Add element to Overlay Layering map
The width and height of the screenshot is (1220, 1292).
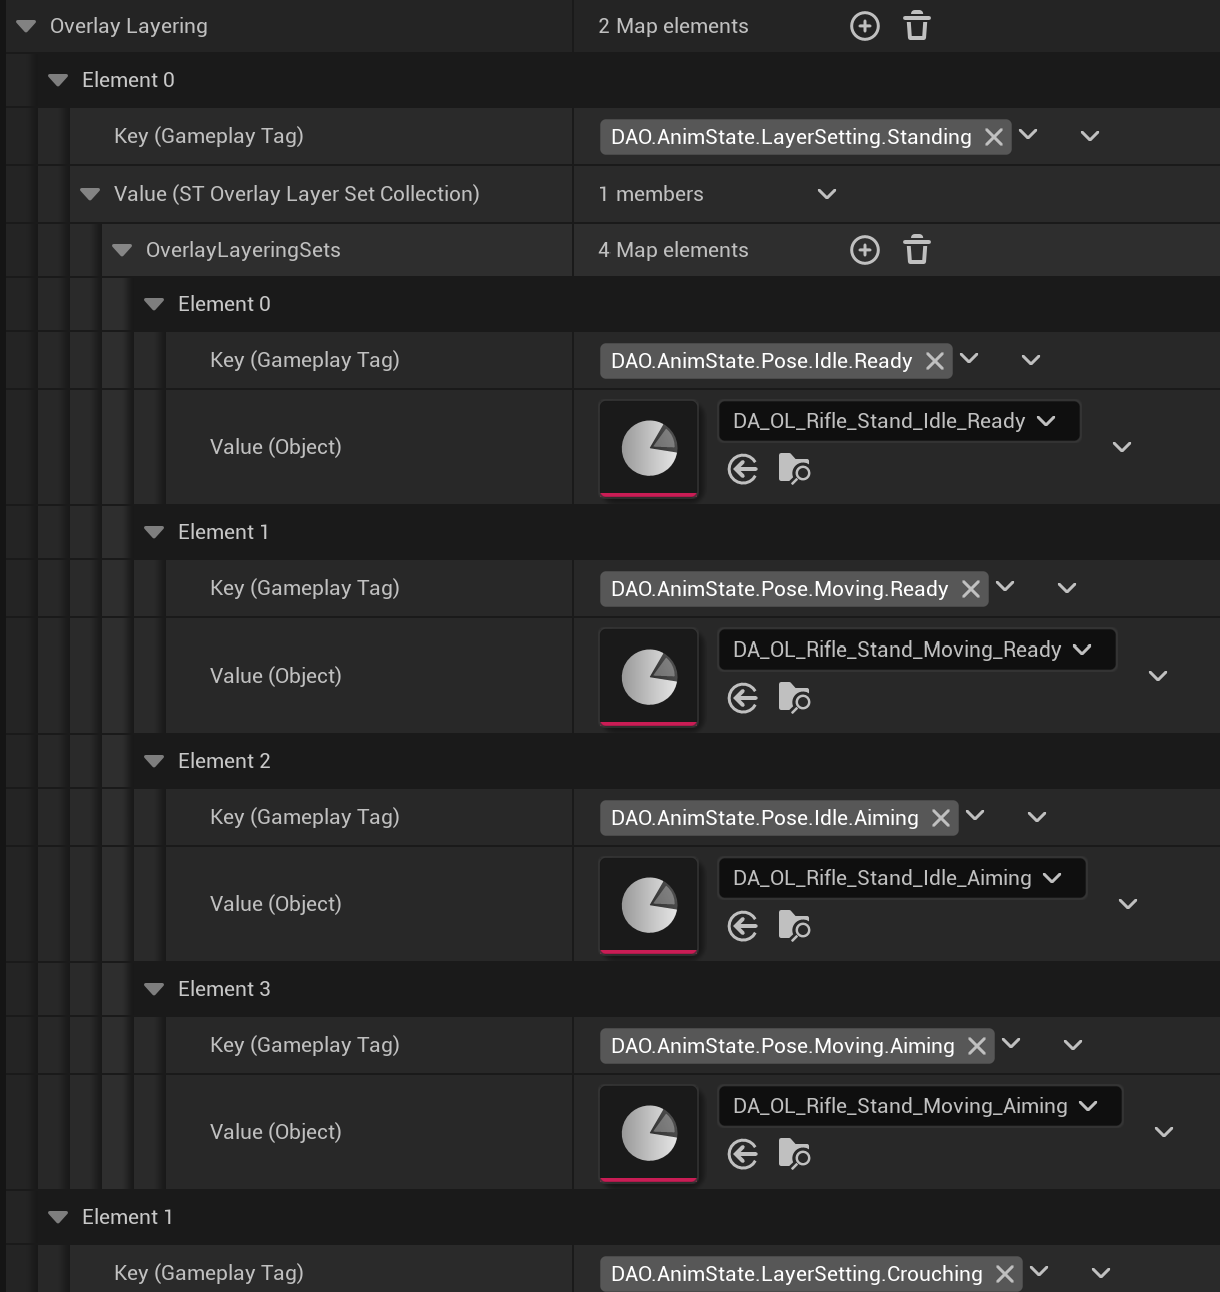tap(865, 26)
